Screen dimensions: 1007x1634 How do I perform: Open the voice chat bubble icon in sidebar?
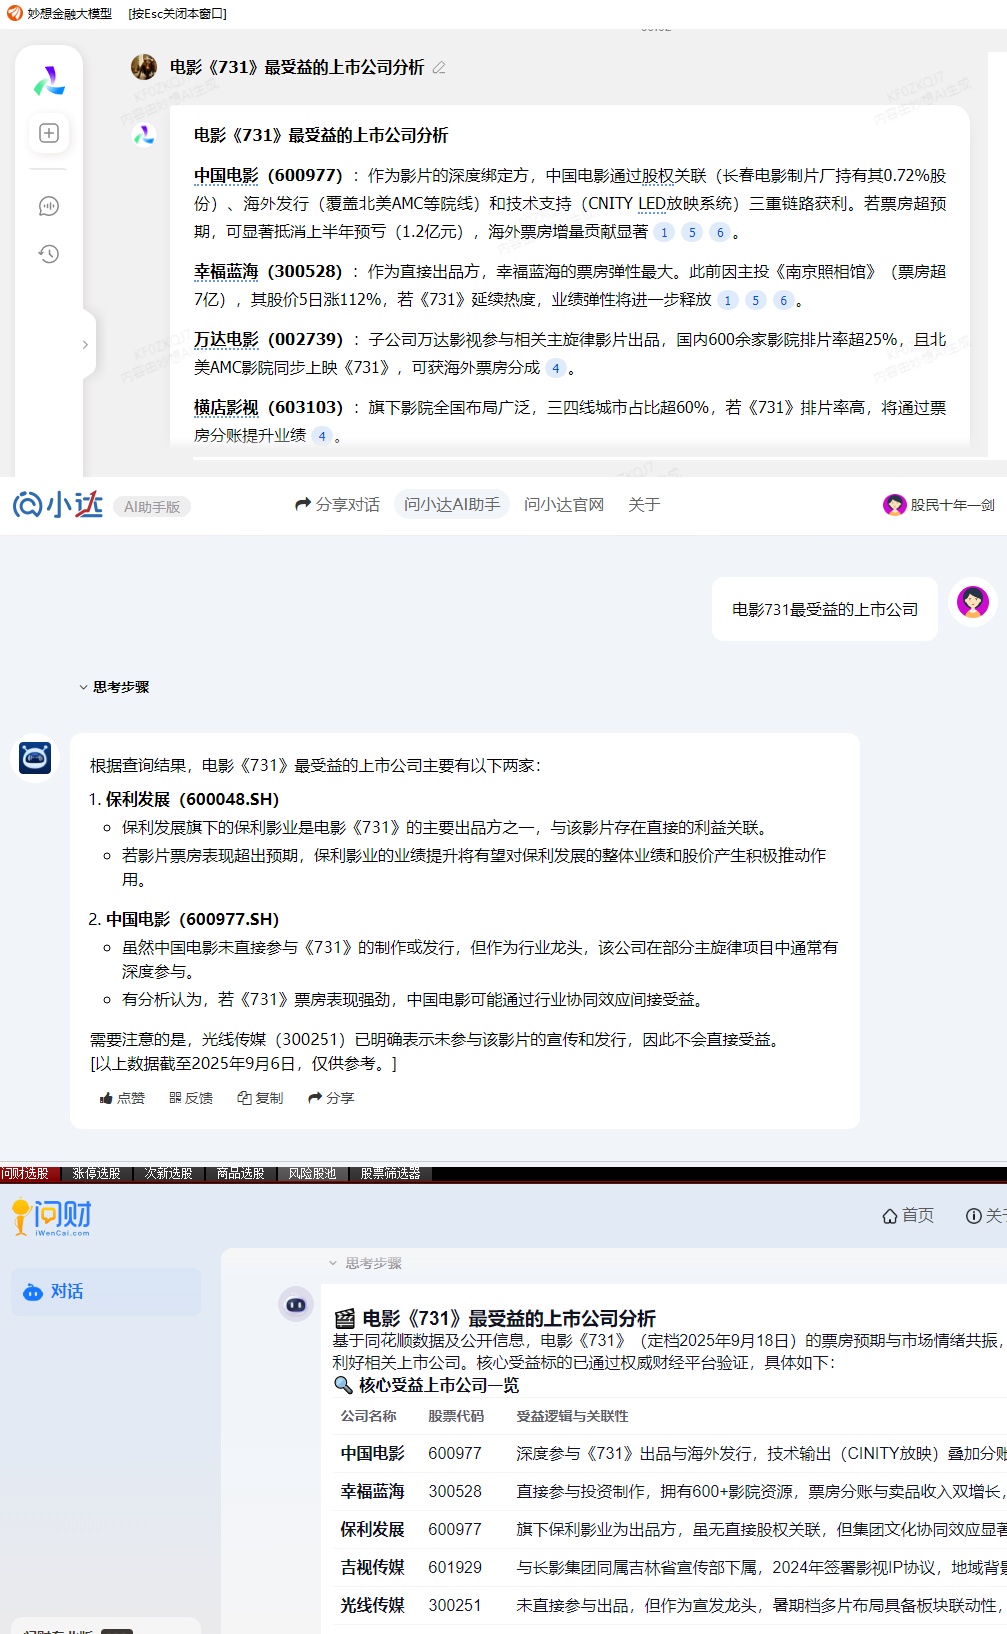coord(49,206)
